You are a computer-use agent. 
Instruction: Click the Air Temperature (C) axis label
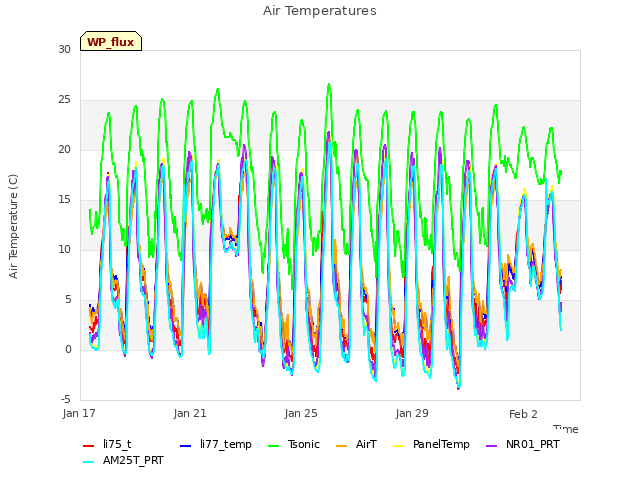(13, 226)
